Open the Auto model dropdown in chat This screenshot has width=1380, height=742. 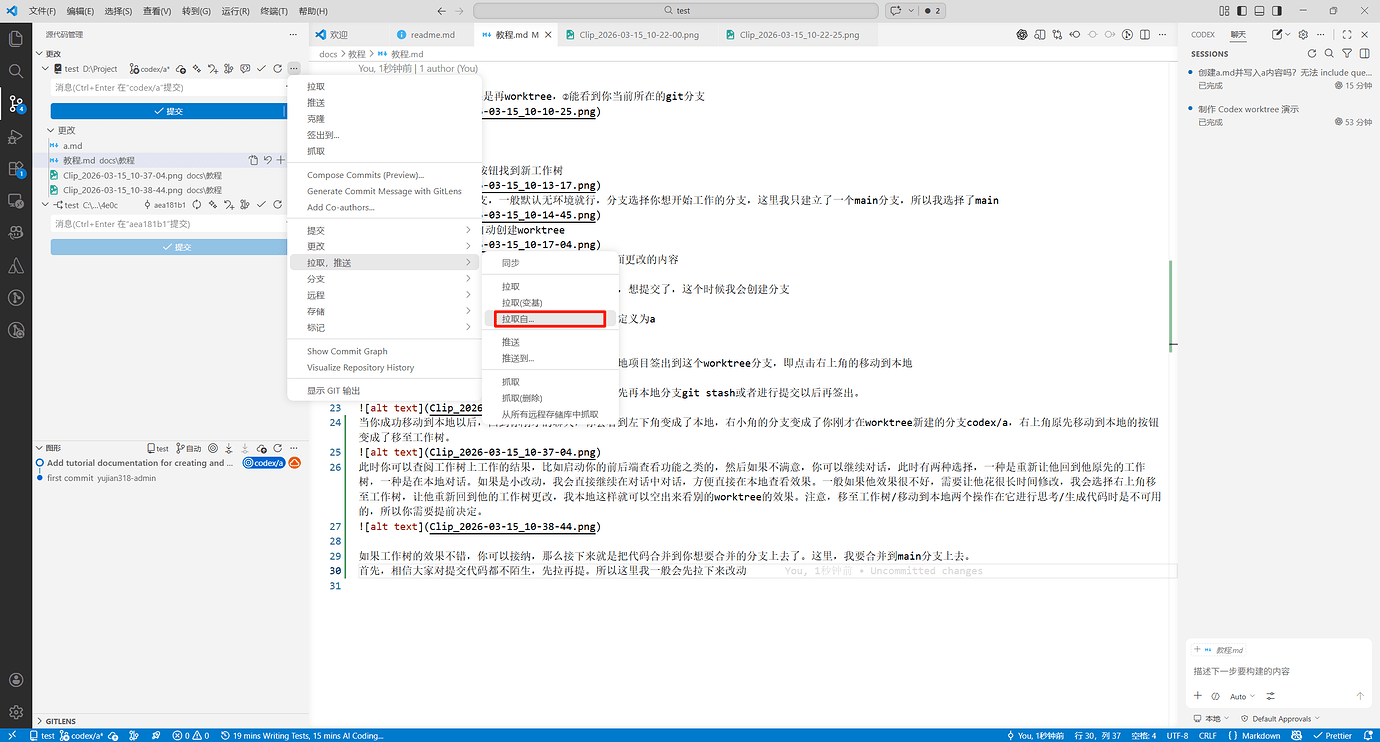[x=1241, y=696]
